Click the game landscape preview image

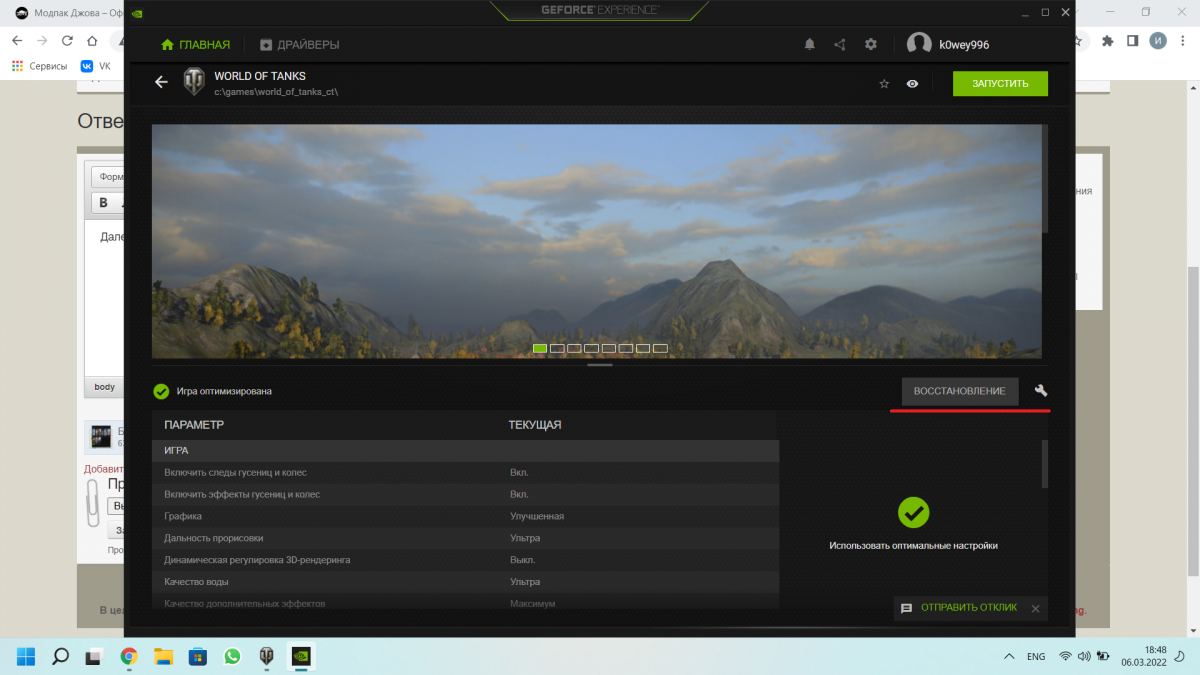click(x=596, y=241)
